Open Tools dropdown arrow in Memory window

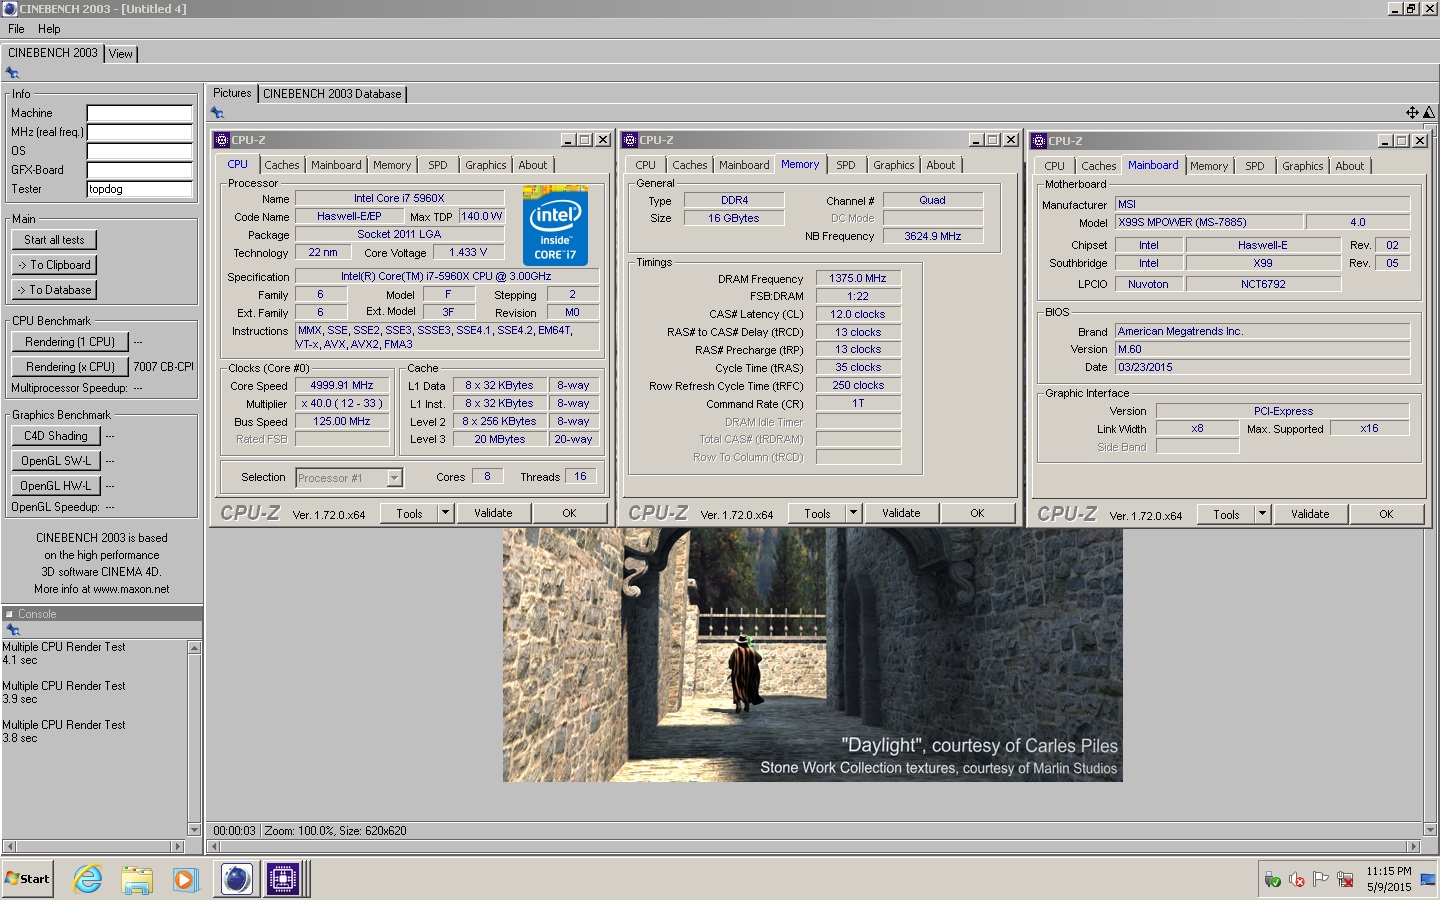[x=853, y=513]
